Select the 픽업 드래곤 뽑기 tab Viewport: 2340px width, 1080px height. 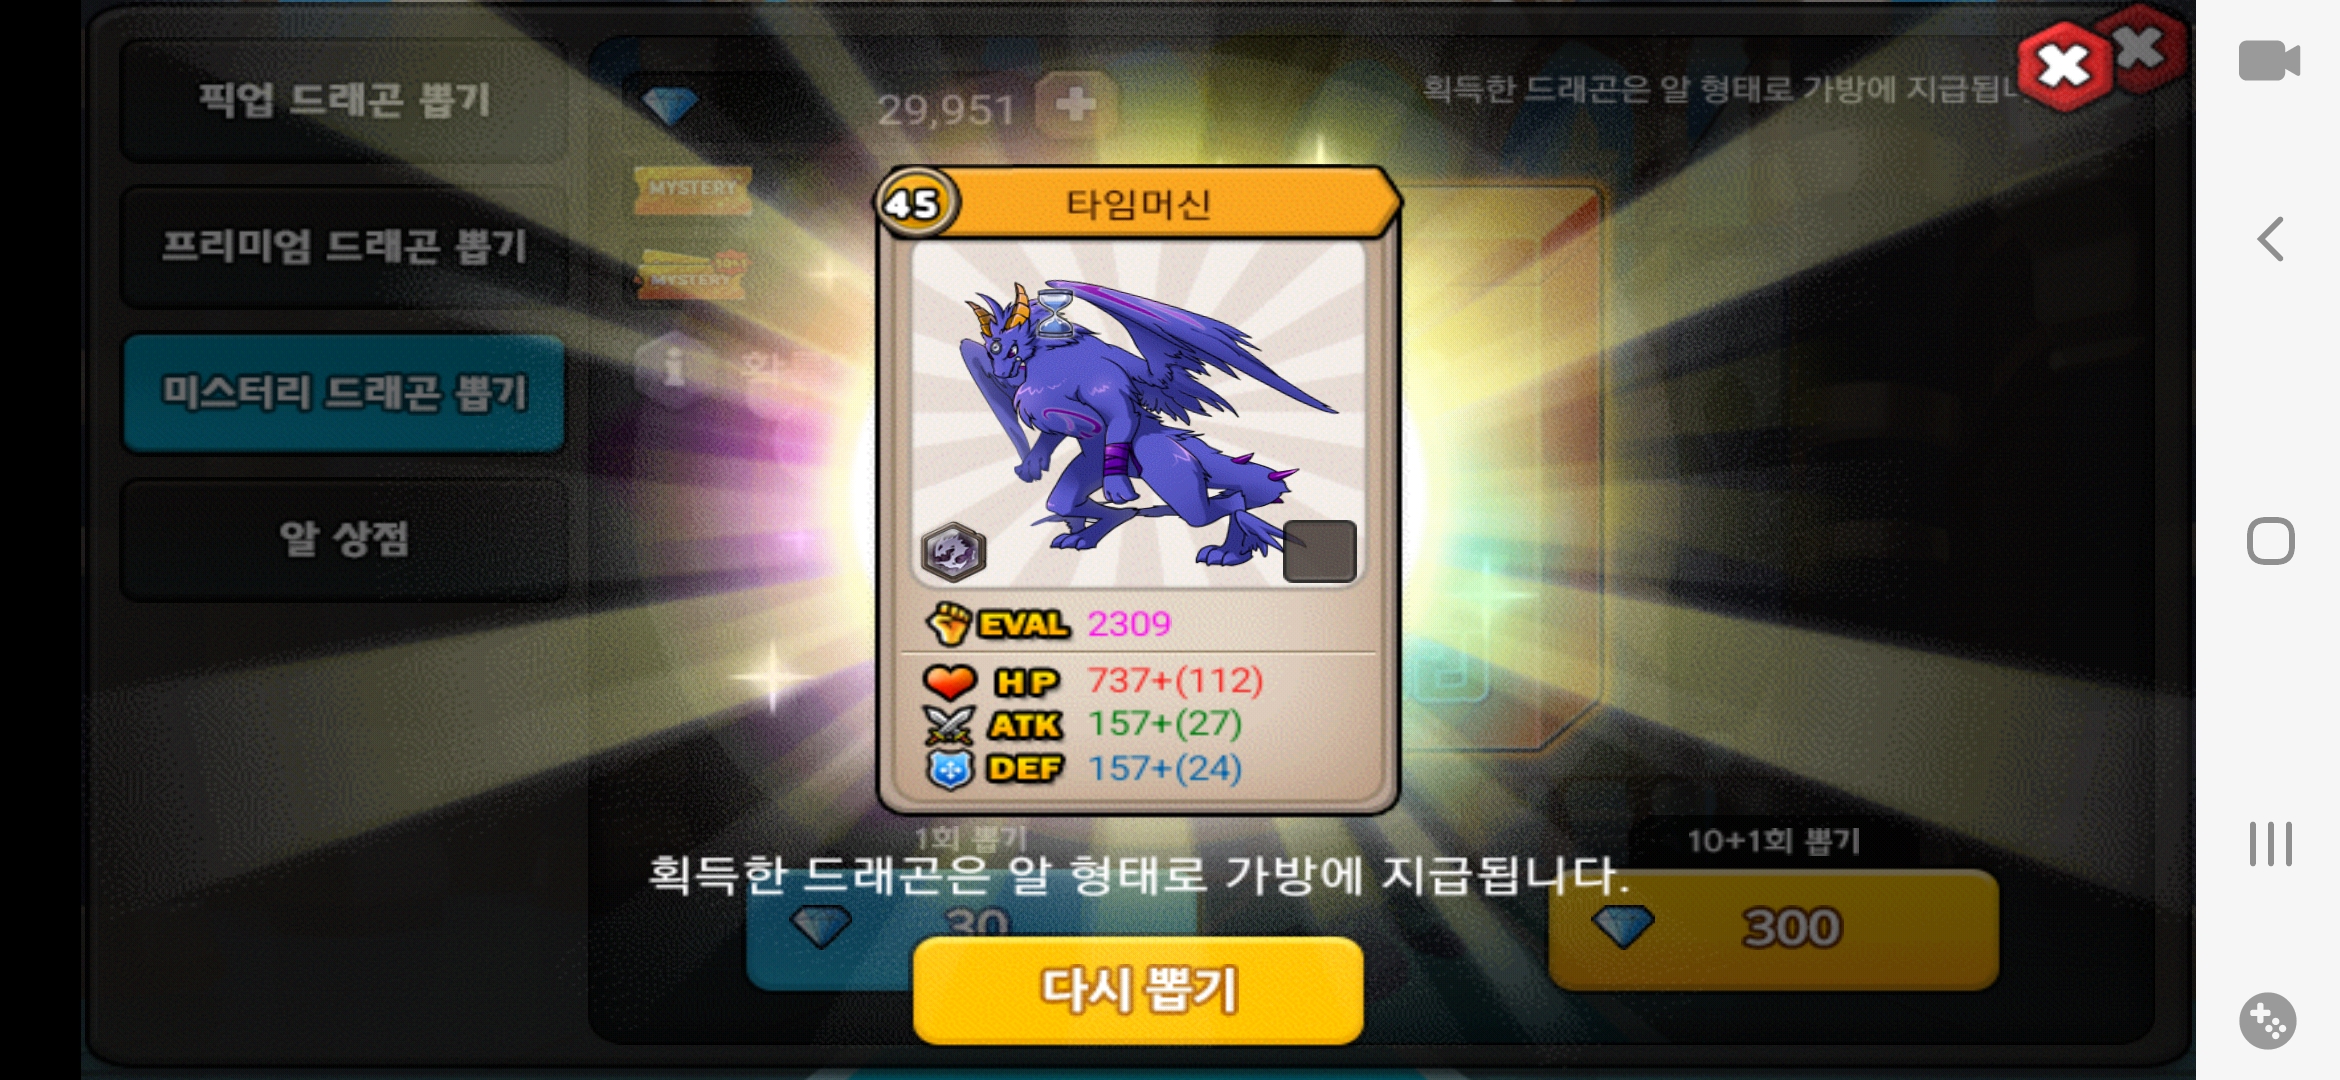pyautogui.click(x=343, y=100)
